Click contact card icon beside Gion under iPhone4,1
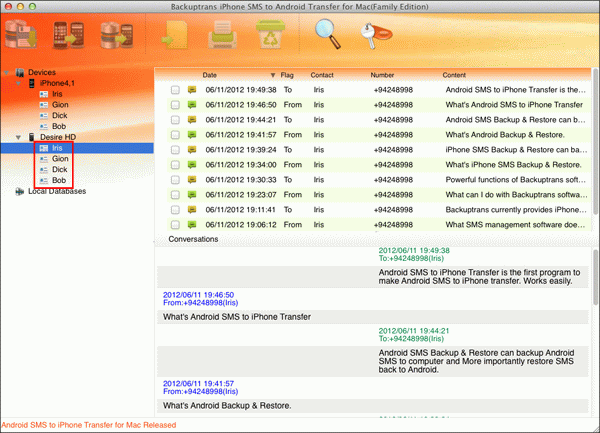The width and height of the screenshot is (600, 433). point(44,105)
